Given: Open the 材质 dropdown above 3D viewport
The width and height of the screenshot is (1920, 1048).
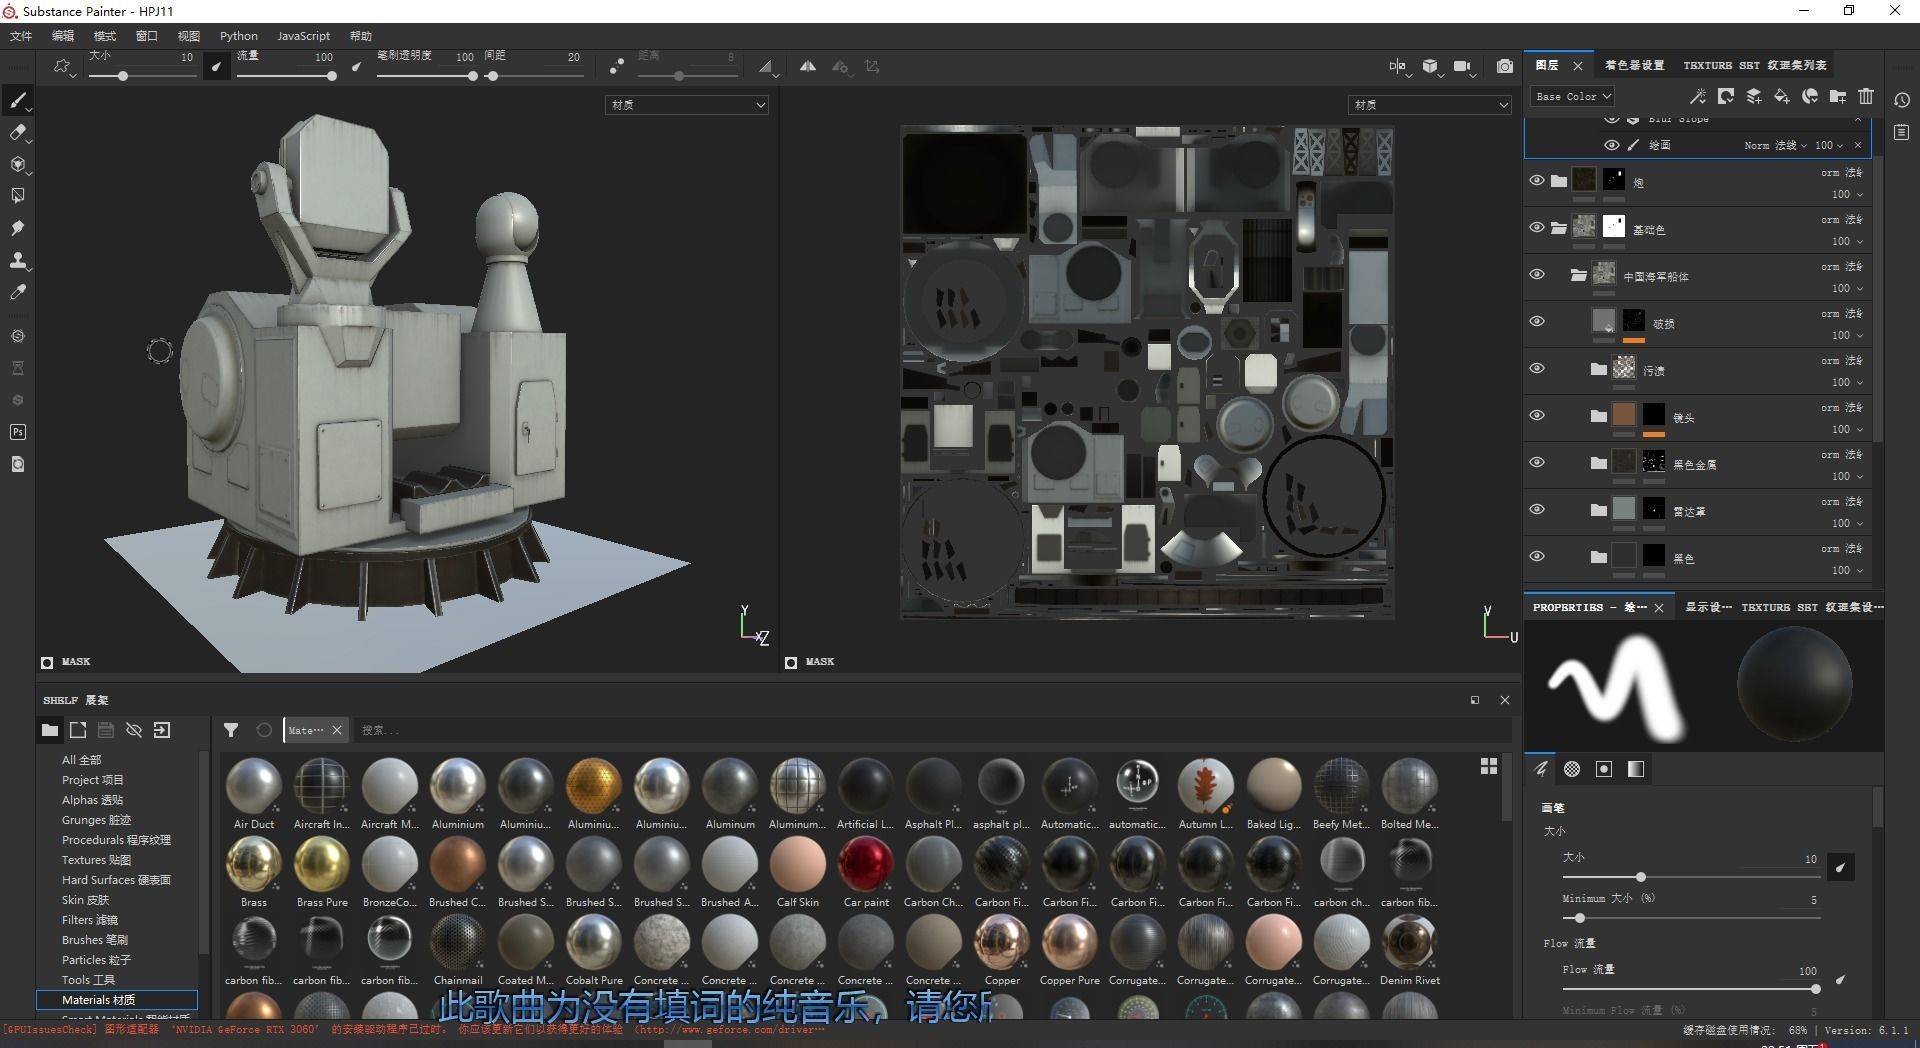Looking at the screenshot, I should tap(686, 105).
